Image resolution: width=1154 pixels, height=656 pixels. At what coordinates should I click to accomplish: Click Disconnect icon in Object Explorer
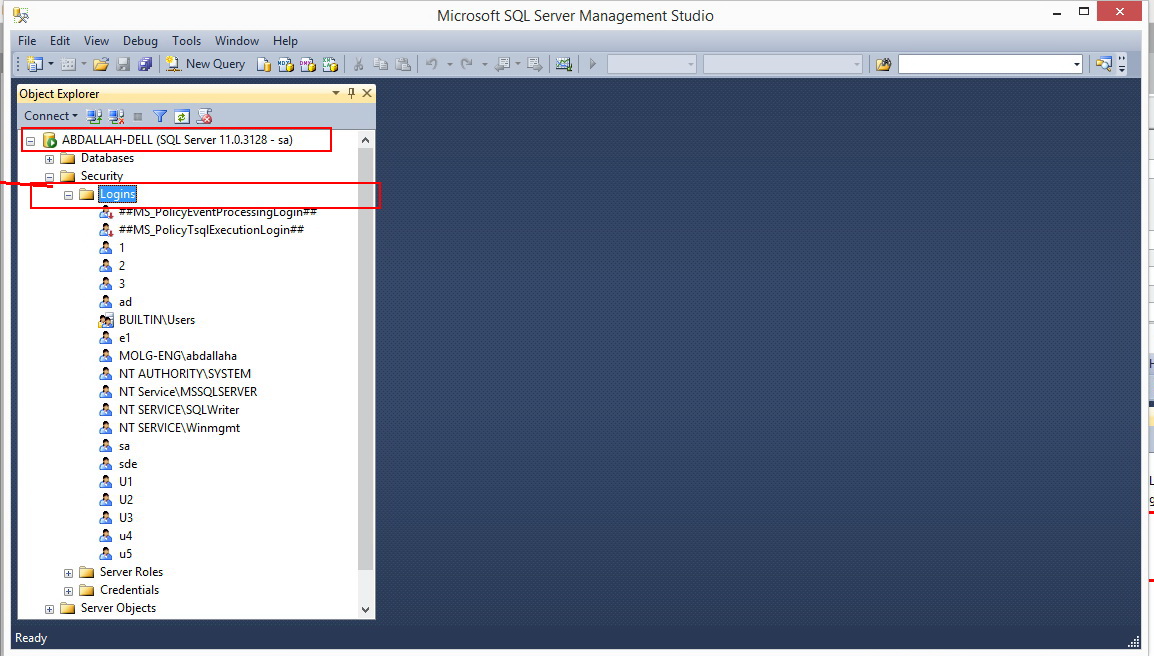tap(116, 116)
